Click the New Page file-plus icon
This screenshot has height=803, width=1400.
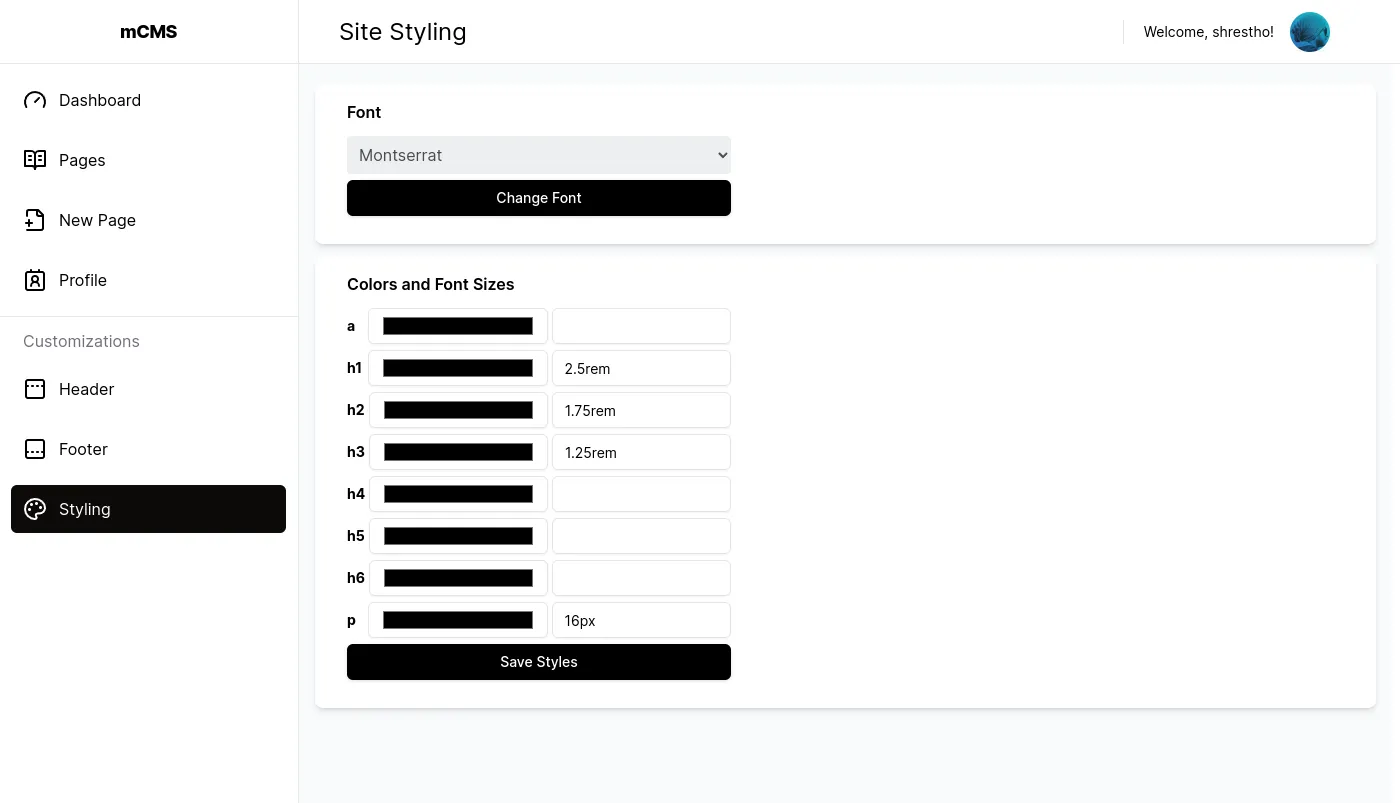tap(35, 220)
